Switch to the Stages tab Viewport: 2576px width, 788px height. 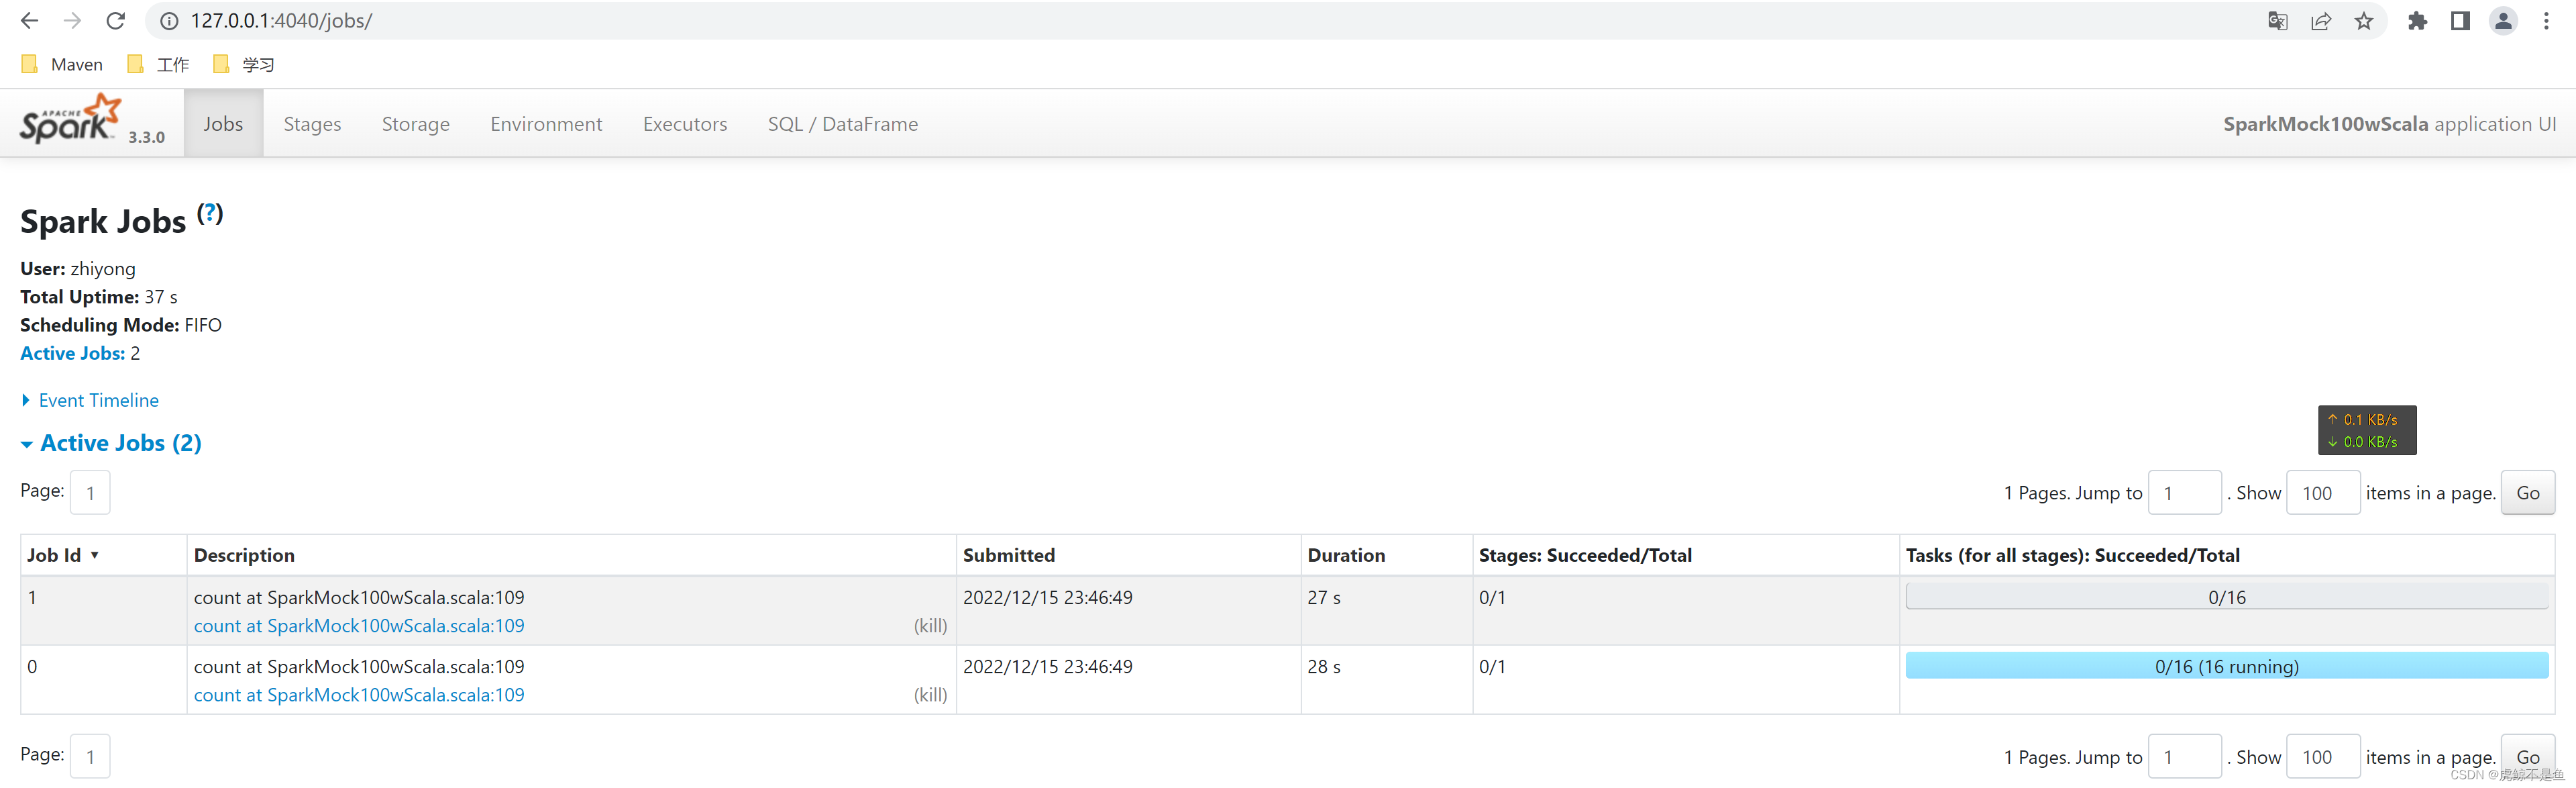click(x=312, y=124)
